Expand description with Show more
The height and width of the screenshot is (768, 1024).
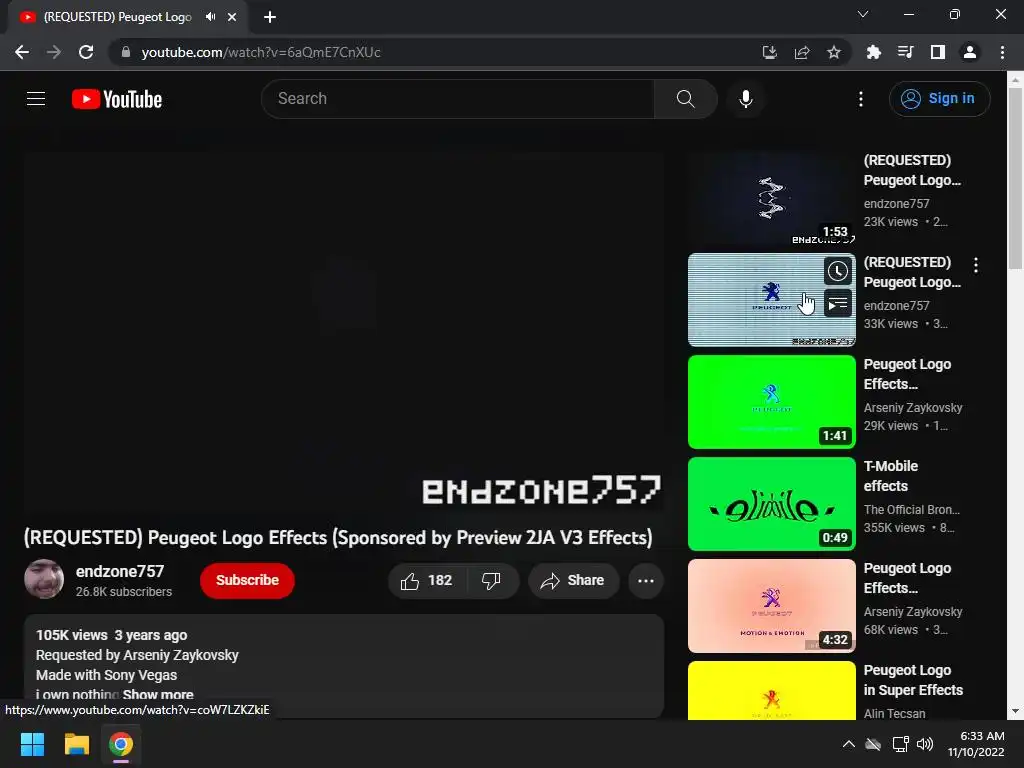point(158,695)
